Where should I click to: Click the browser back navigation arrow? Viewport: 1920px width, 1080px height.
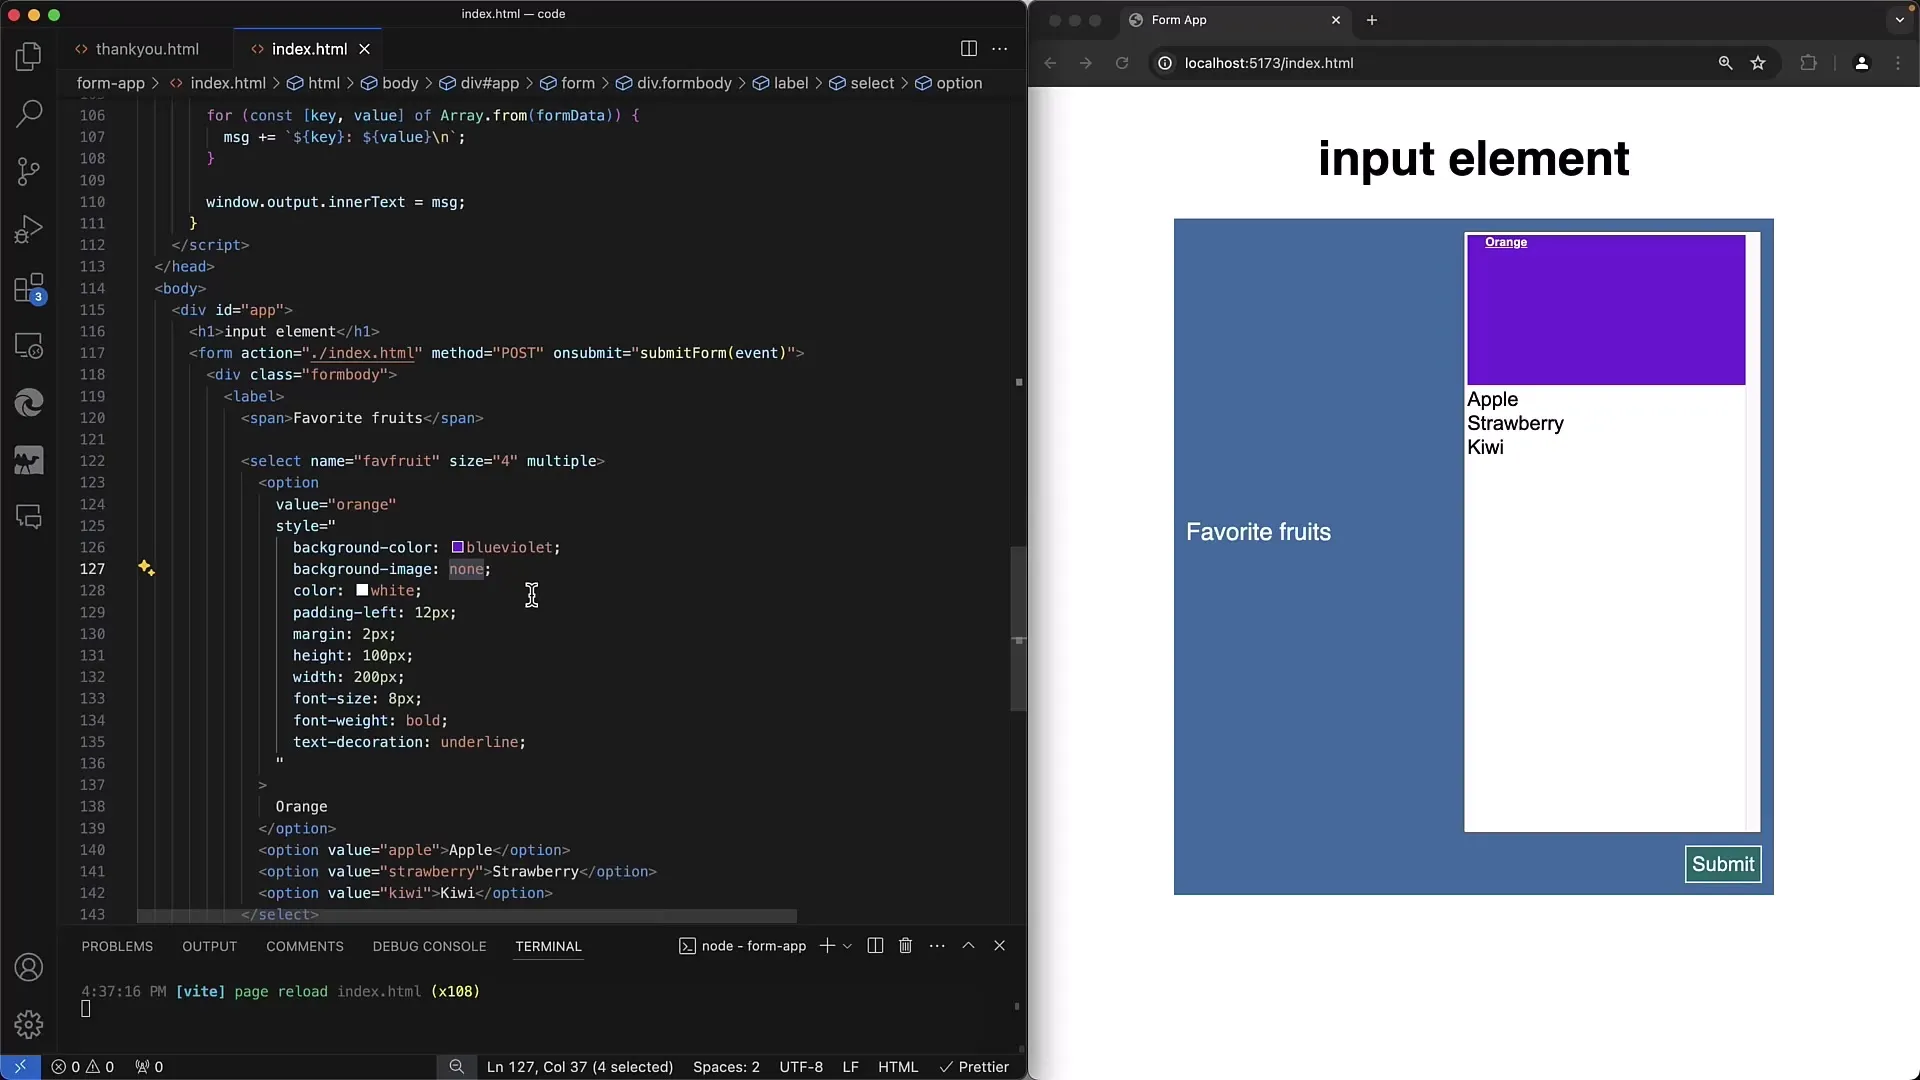click(x=1051, y=63)
